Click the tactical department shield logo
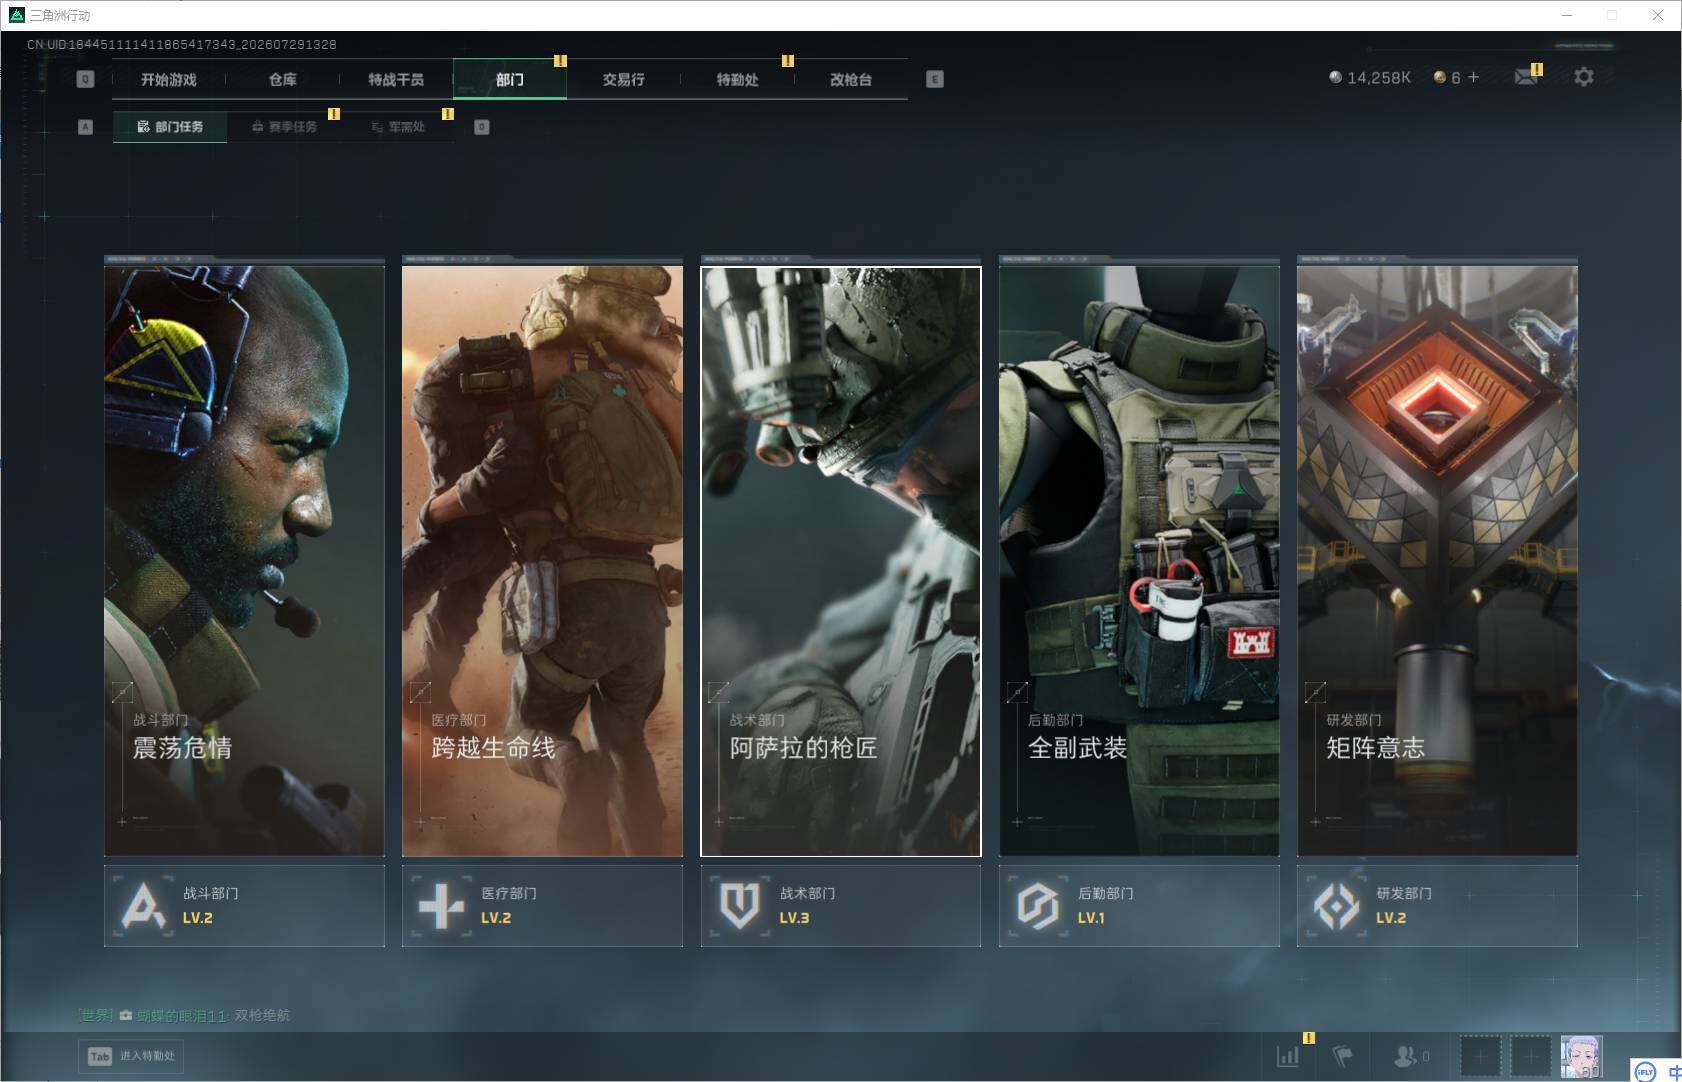Viewport: 1682px width, 1082px height. [x=740, y=906]
